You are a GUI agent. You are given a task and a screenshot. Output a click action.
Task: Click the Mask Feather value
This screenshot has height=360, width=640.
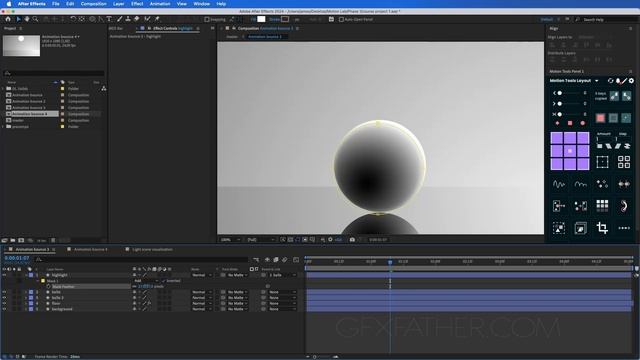(x=145, y=287)
